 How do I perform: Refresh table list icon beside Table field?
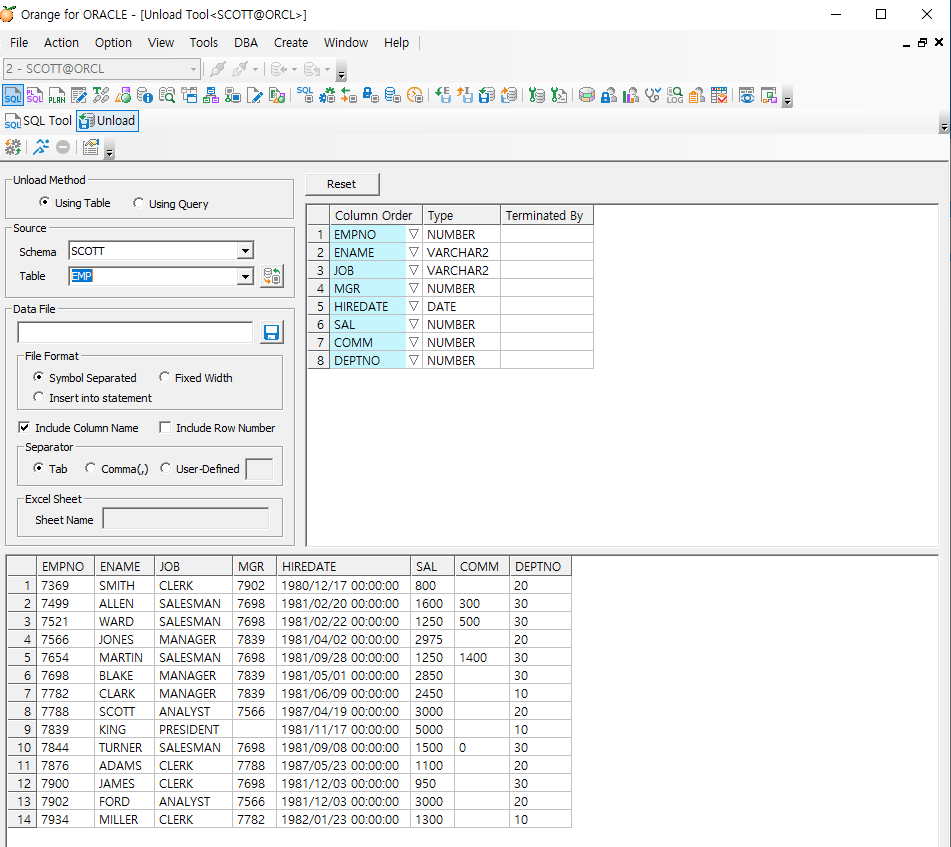point(272,276)
